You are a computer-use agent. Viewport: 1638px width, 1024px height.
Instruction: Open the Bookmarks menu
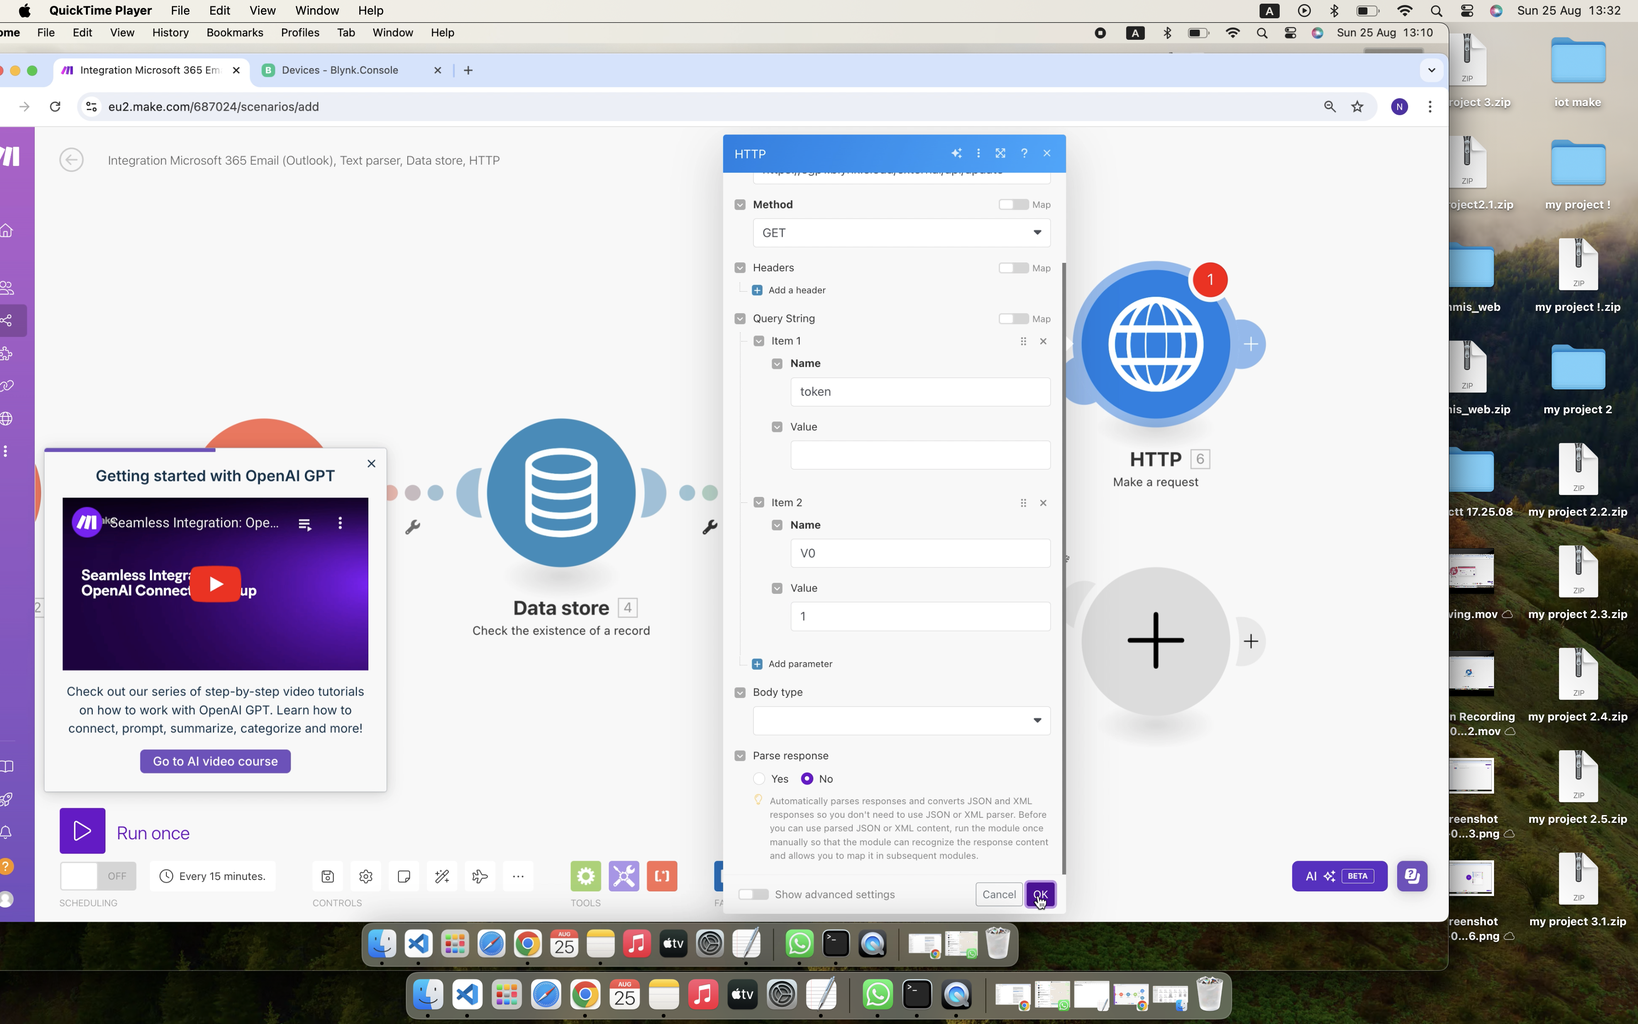point(235,33)
